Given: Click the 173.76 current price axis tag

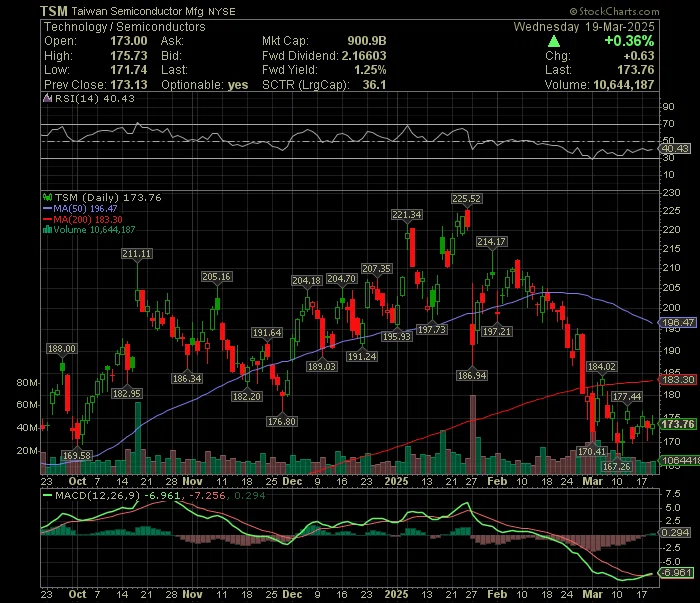Looking at the screenshot, I should pyautogui.click(x=678, y=424).
